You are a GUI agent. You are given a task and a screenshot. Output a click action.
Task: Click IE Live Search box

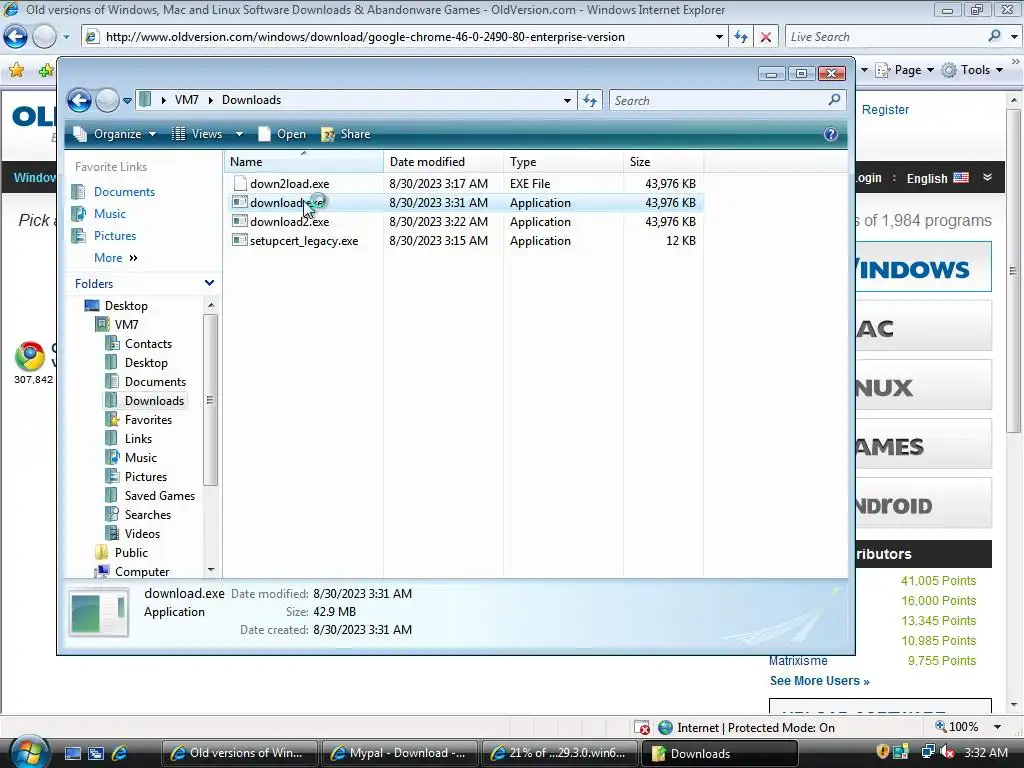pyautogui.click(x=885, y=37)
